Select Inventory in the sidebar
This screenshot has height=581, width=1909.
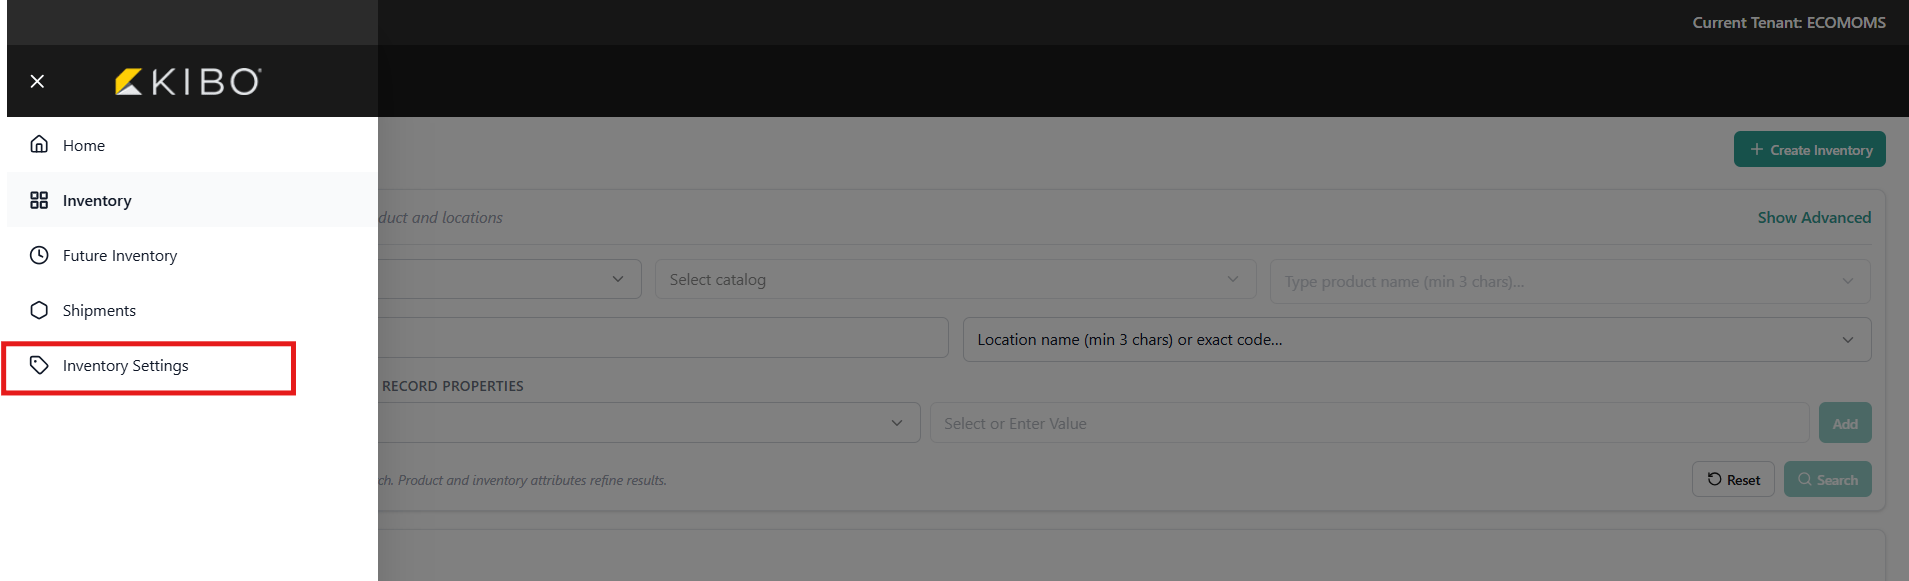pyautogui.click(x=192, y=200)
